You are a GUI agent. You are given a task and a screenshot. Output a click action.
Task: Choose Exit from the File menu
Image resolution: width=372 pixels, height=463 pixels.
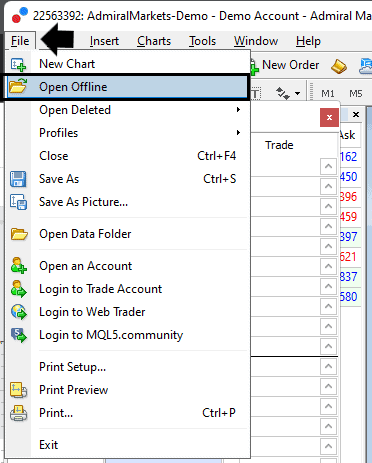pyautogui.click(x=127, y=445)
